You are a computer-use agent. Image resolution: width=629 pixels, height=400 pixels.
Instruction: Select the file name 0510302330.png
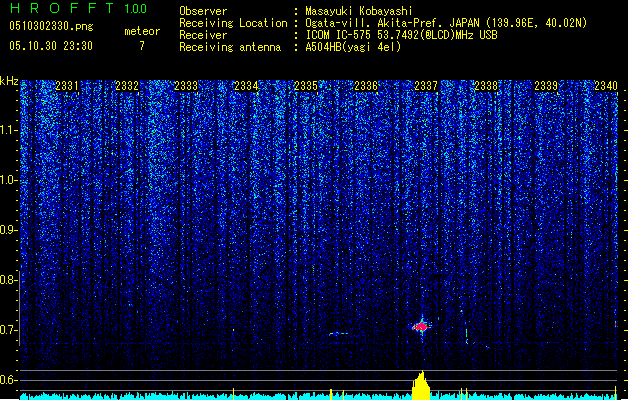click(x=51, y=26)
